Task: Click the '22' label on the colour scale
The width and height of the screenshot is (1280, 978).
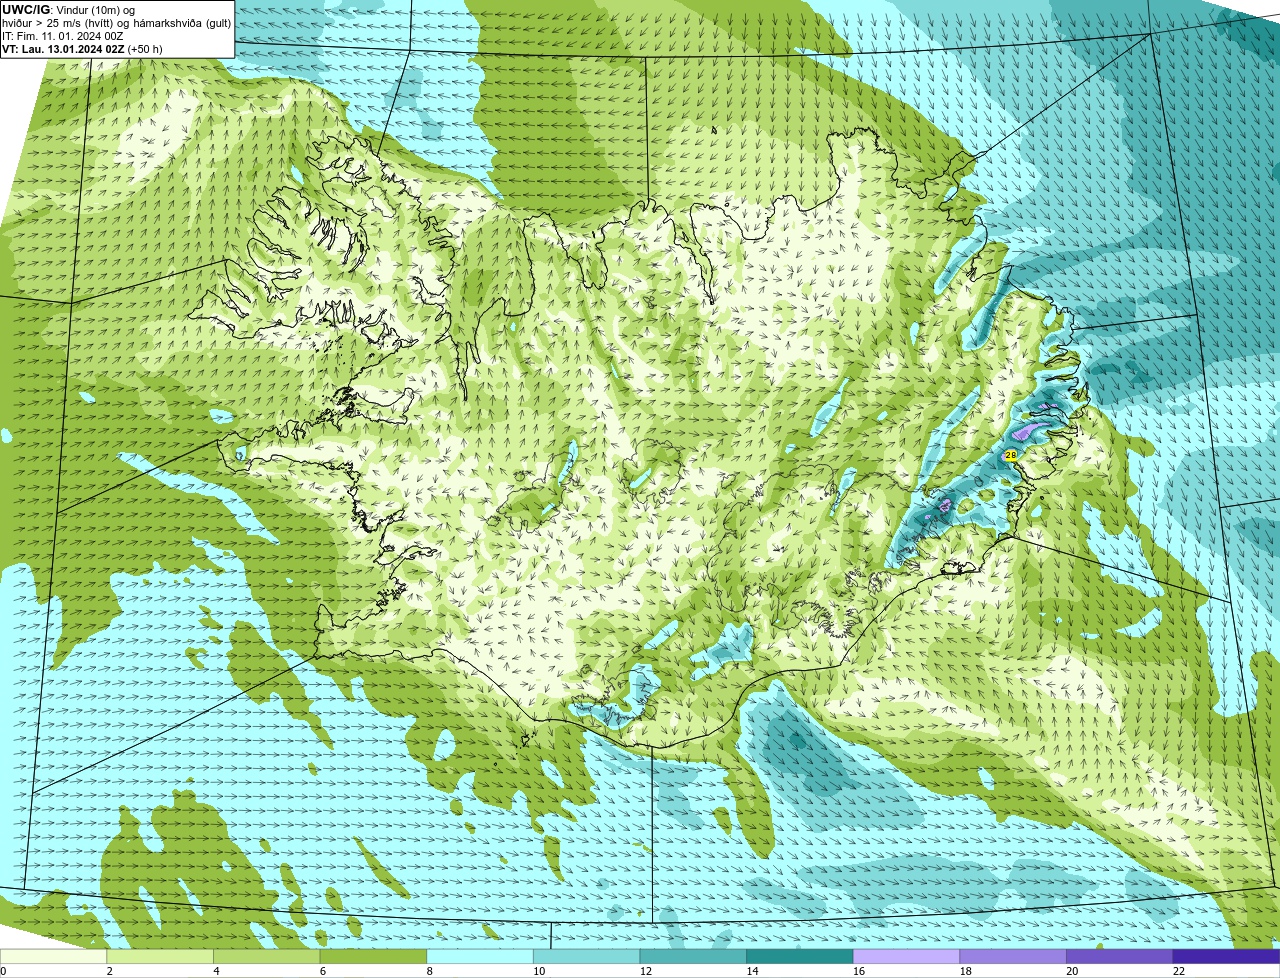Action: tap(1179, 971)
